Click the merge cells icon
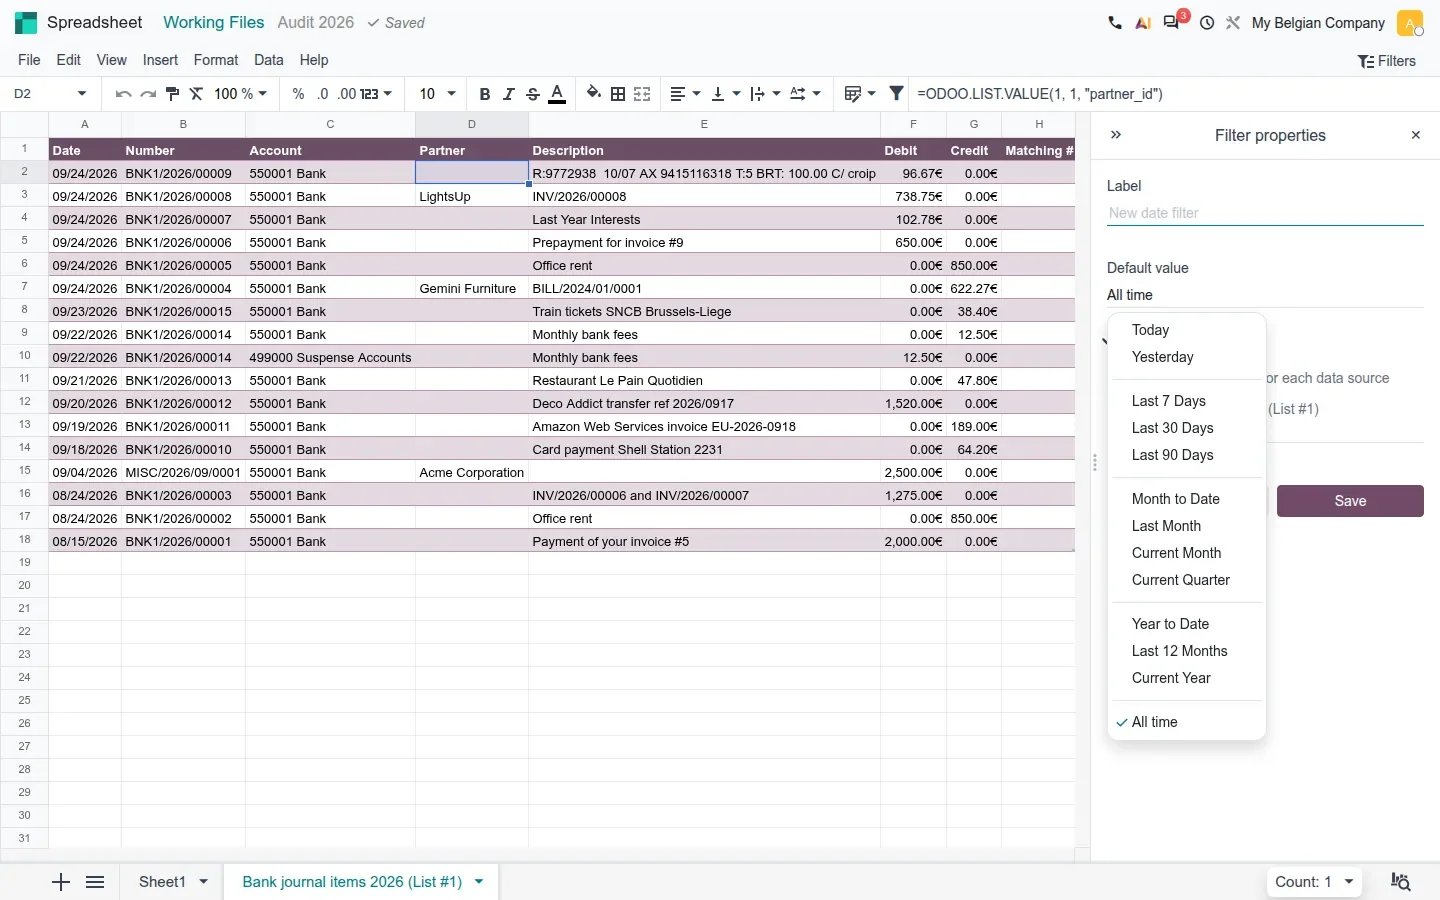The image size is (1440, 900). pyautogui.click(x=642, y=94)
